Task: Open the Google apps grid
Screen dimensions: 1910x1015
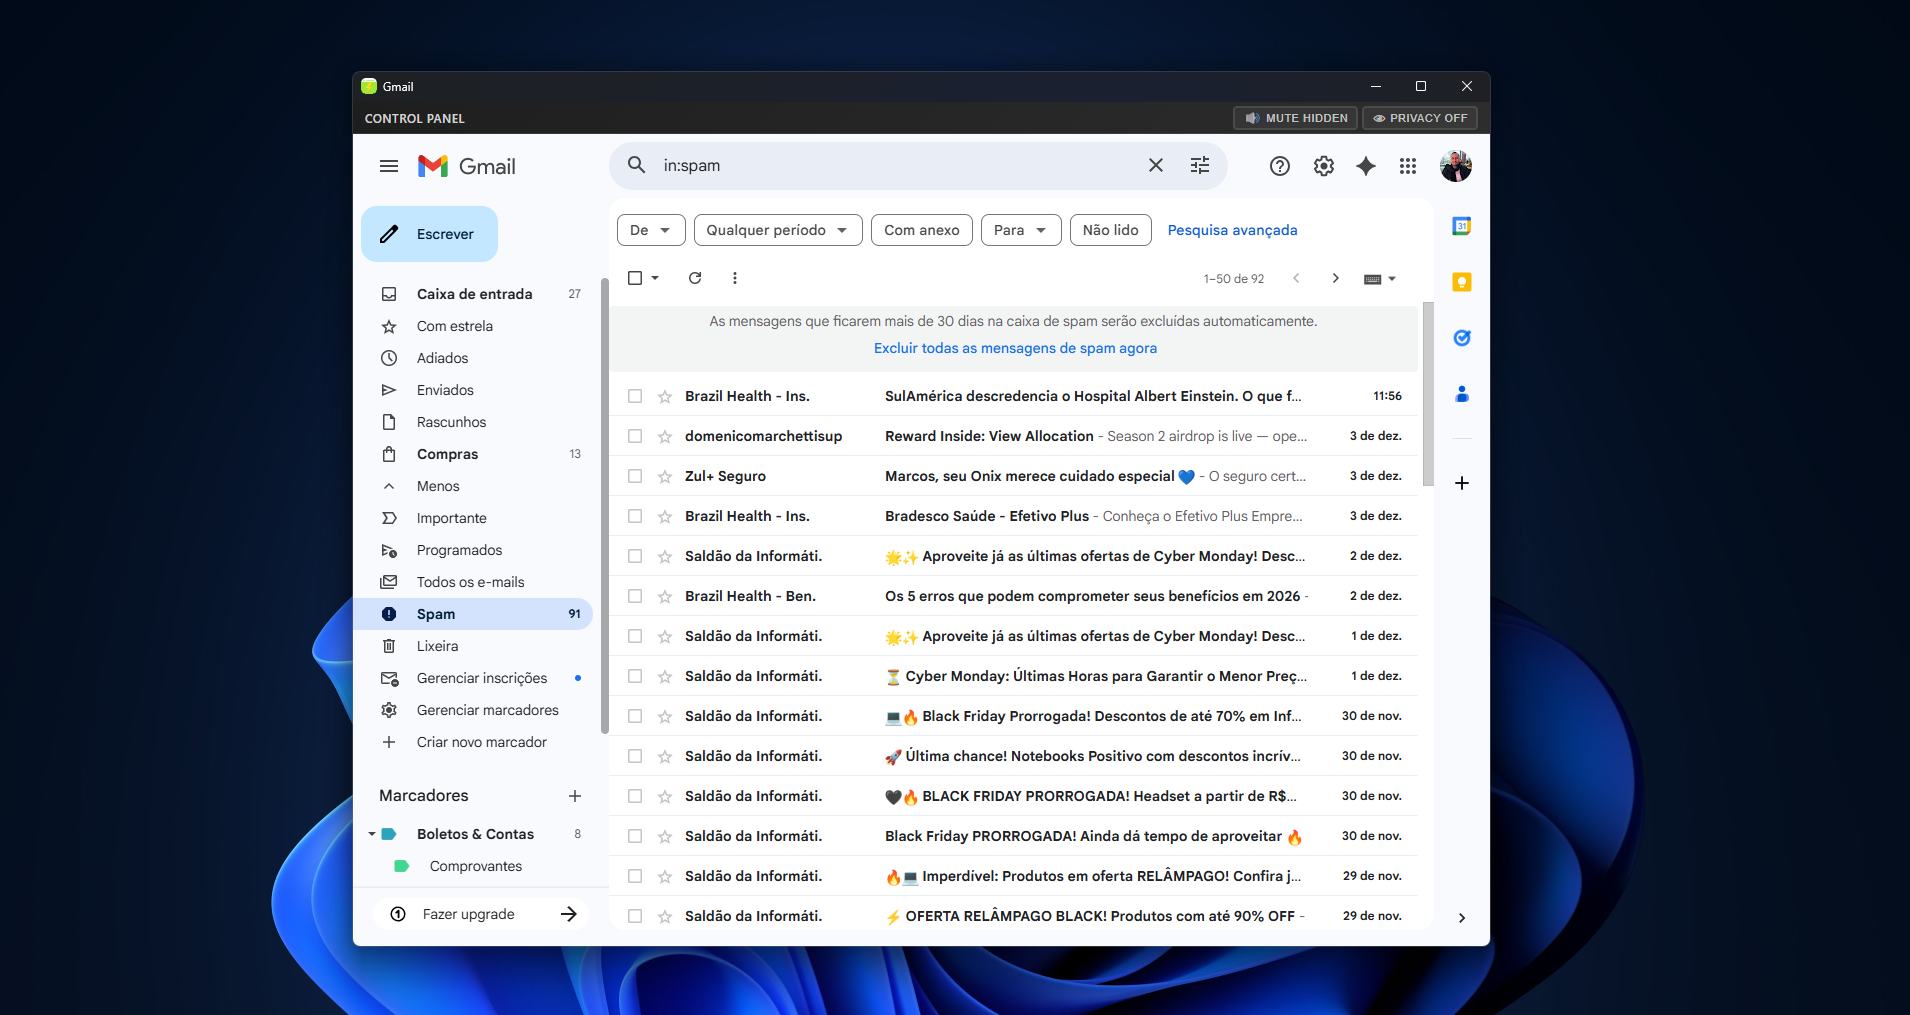Action: [x=1407, y=165]
